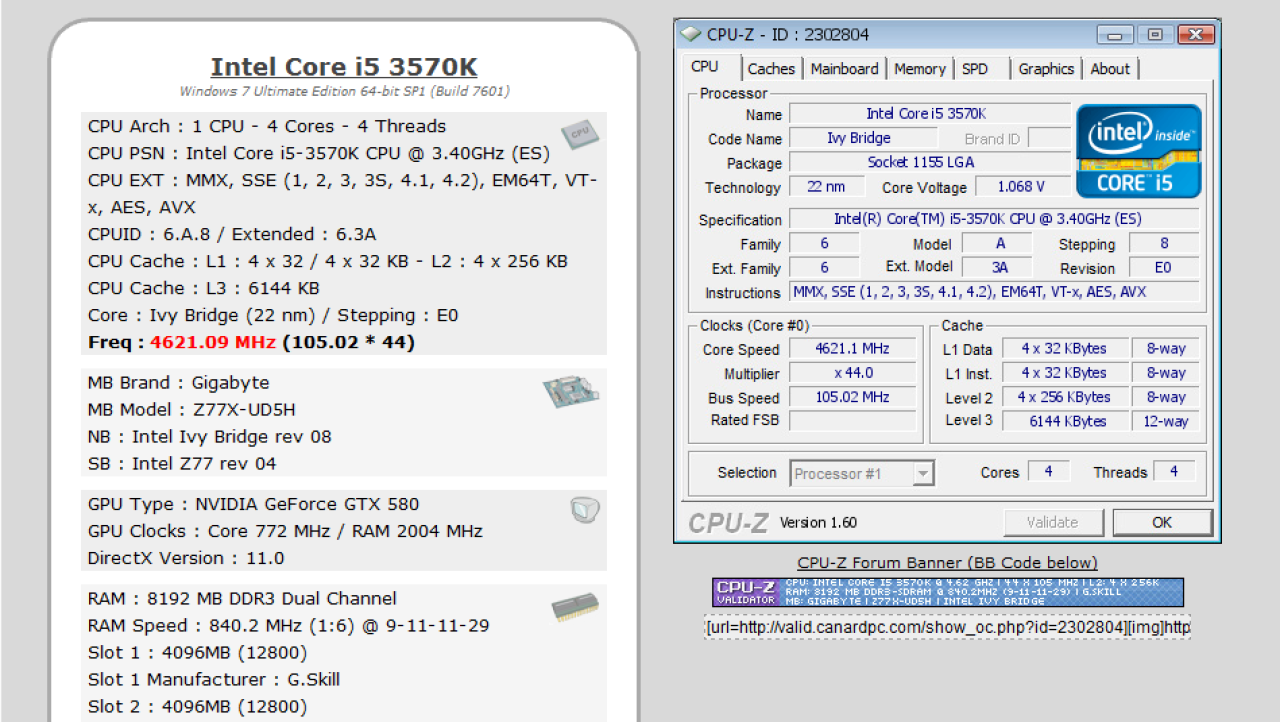This screenshot has height=722, width=1280.
Task: Click the CPU-Z maximize/restore button
Action: click(1154, 34)
